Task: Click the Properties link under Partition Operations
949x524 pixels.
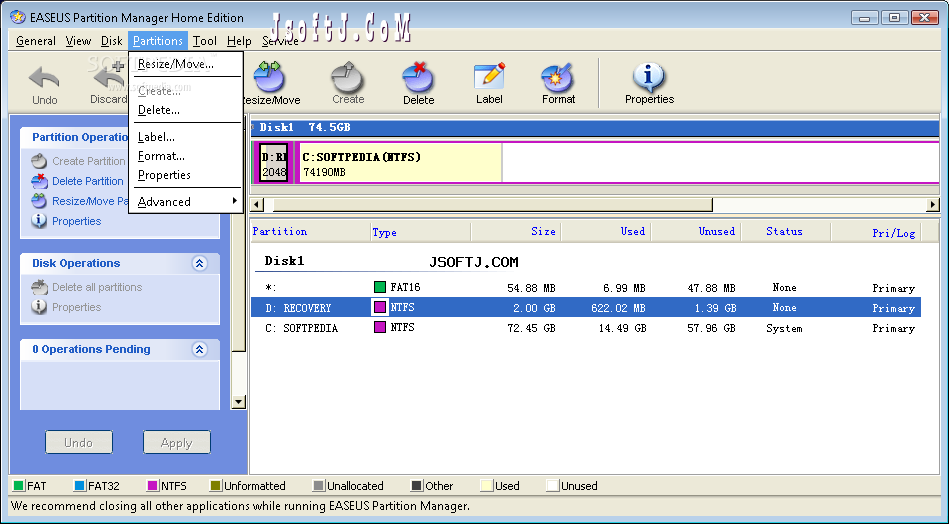Action: tap(76, 221)
